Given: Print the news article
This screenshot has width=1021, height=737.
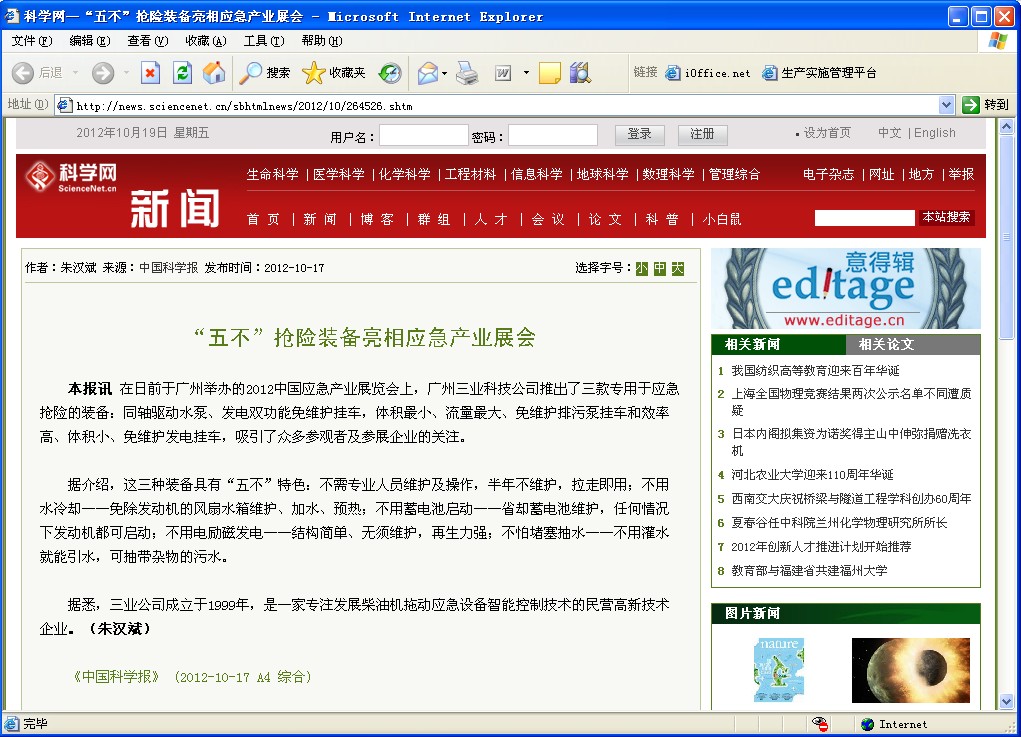Looking at the screenshot, I should click(468, 74).
